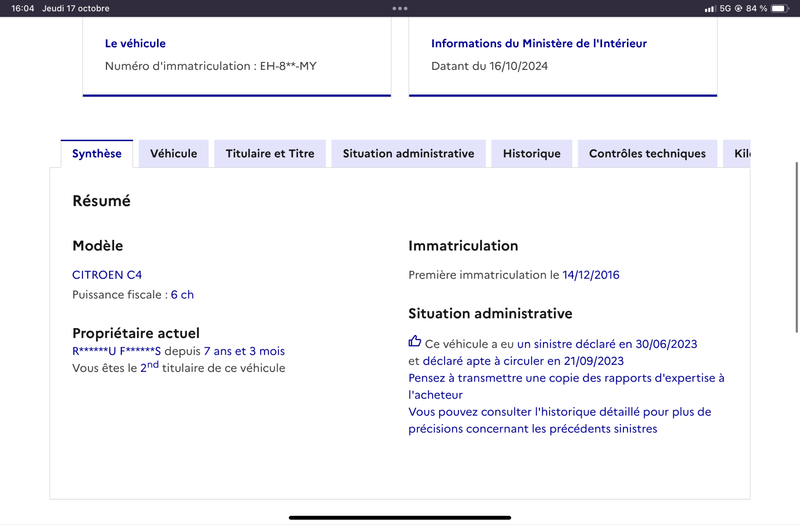Image resolution: width=800 pixels, height=525 pixels.
Task: Switch to the Historique tab
Action: point(532,154)
